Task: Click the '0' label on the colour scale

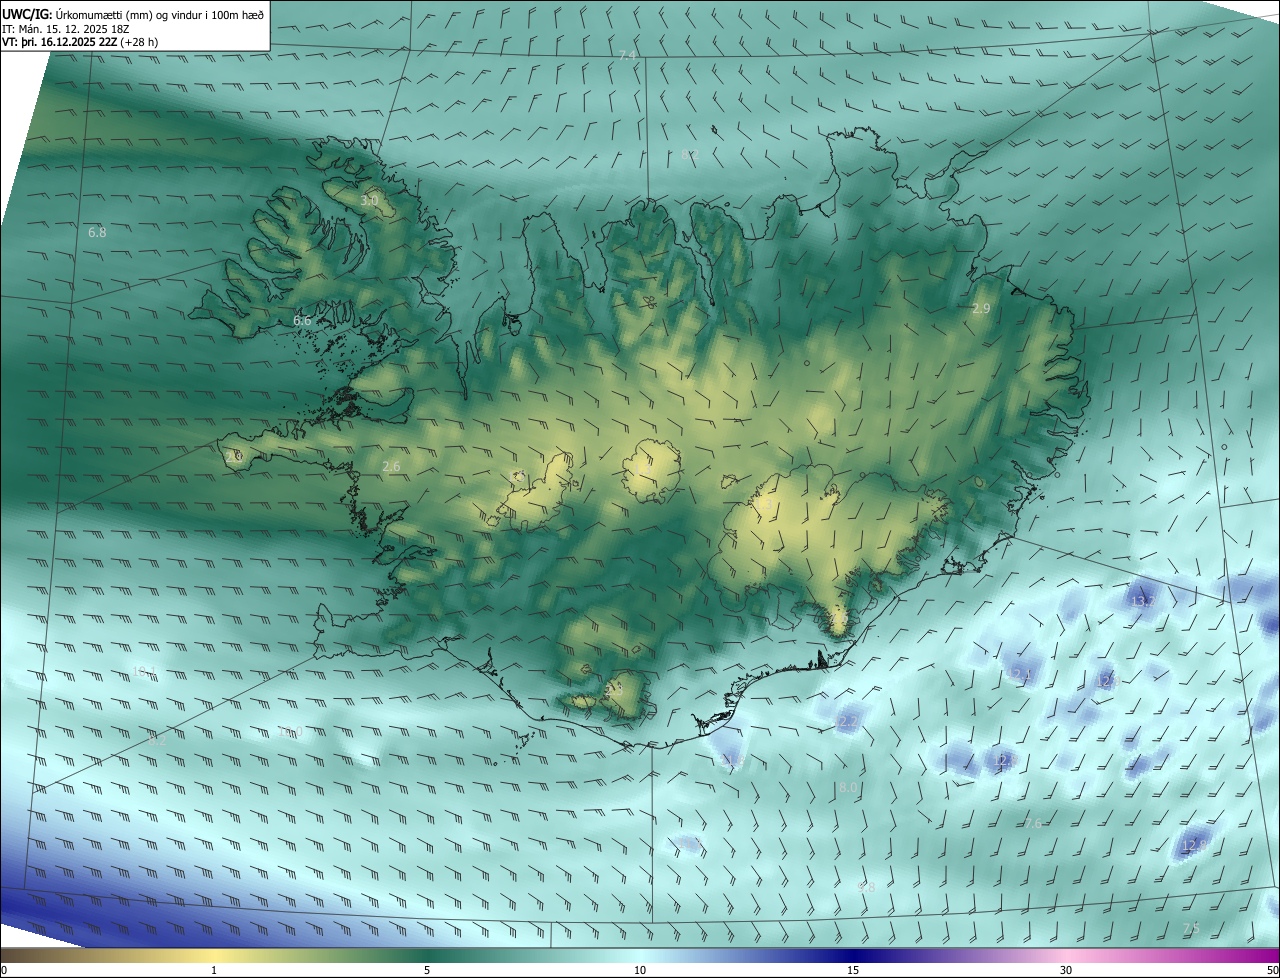Action: pyautogui.click(x=4, y=970)
